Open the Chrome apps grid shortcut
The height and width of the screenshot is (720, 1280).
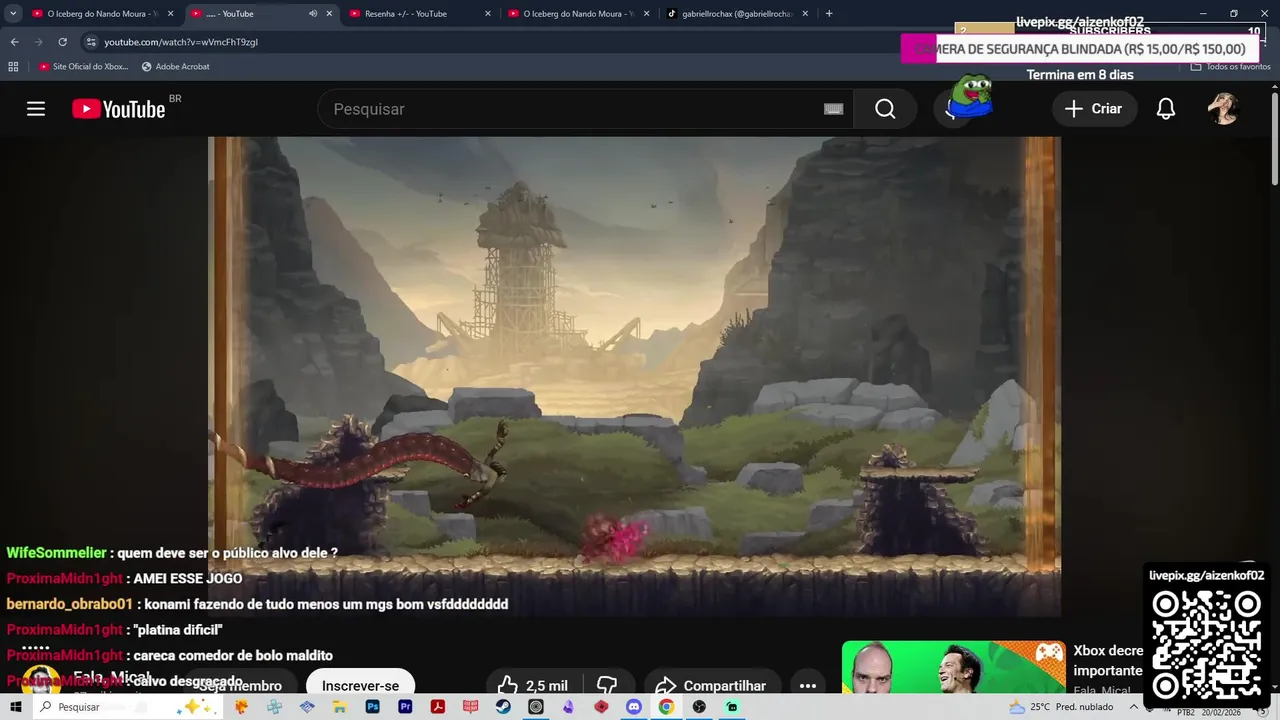pos(13,66)
